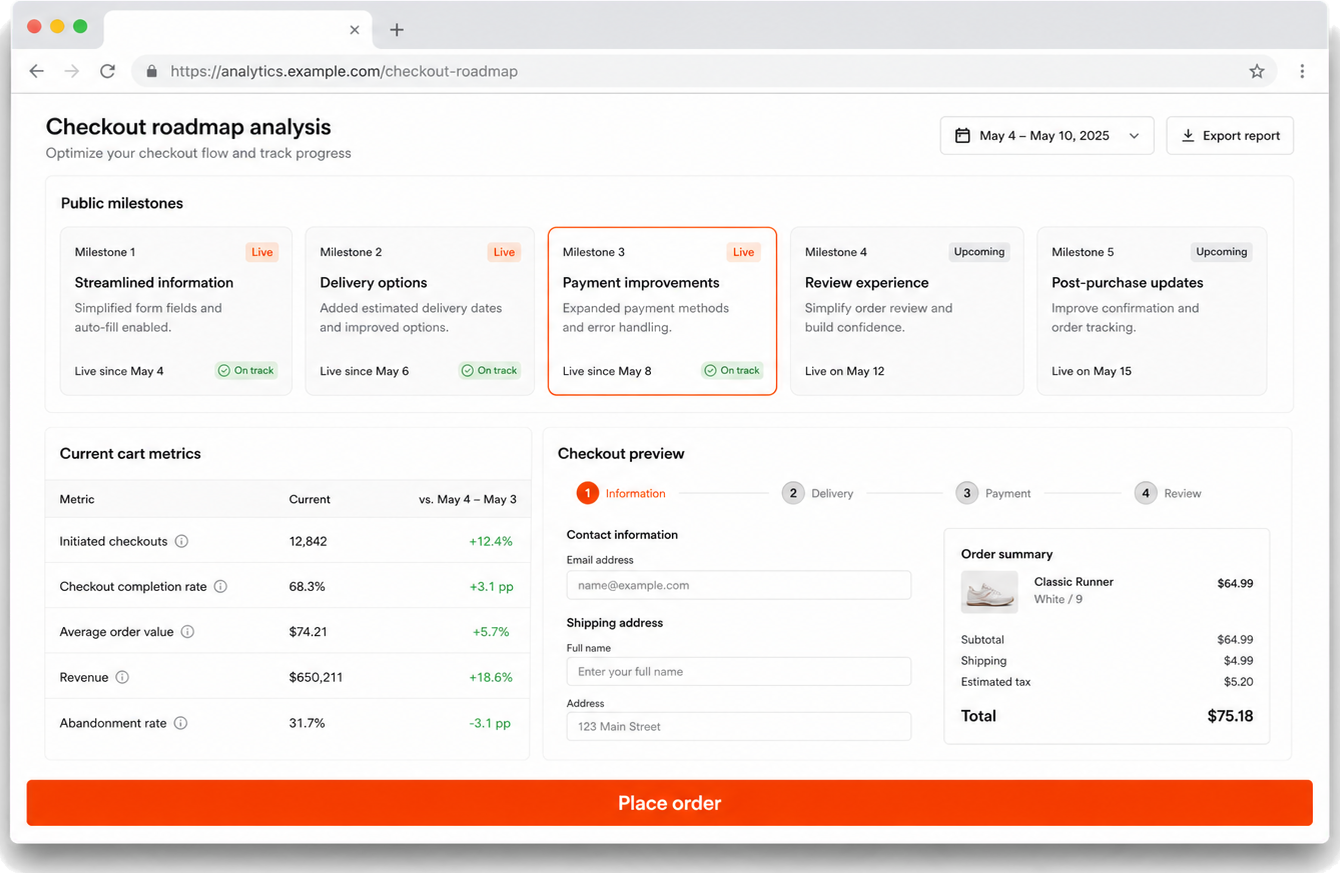This screenshot has width=1340, height=873.
Task: Click the vs. May 4 – May 3 column header
Action: [x=467, y=499]
